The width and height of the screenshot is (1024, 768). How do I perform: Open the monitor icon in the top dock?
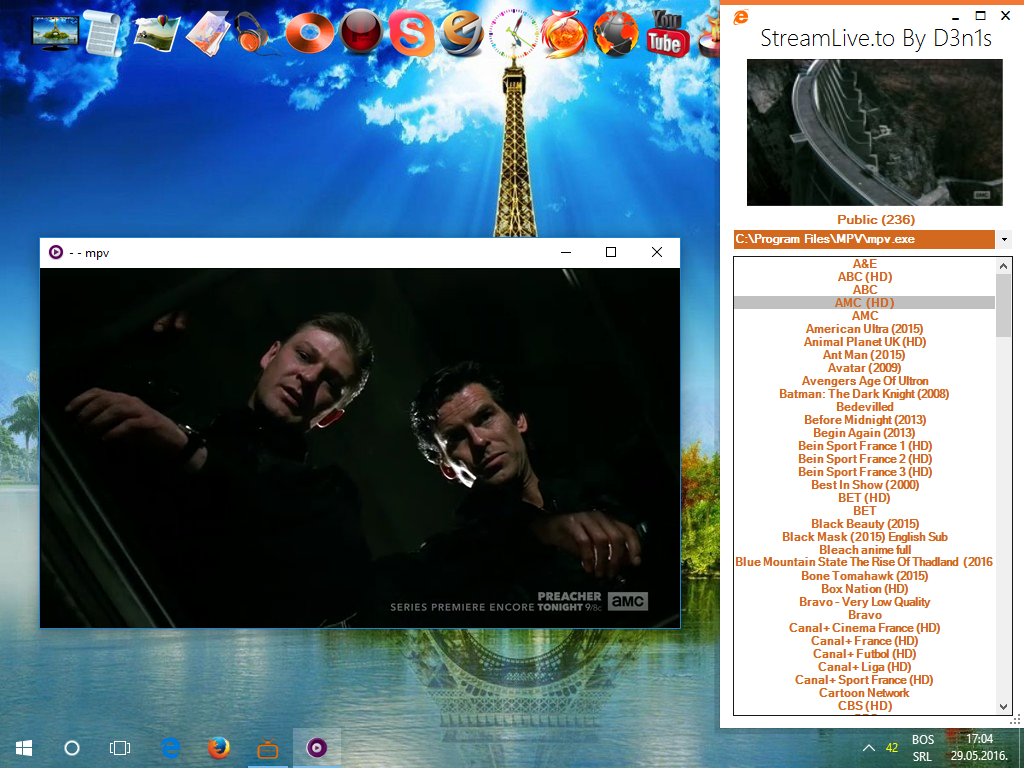[56, 33]
